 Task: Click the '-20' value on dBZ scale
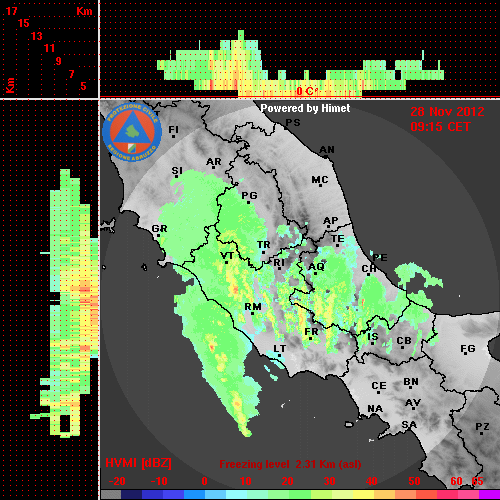coord(117,481)
